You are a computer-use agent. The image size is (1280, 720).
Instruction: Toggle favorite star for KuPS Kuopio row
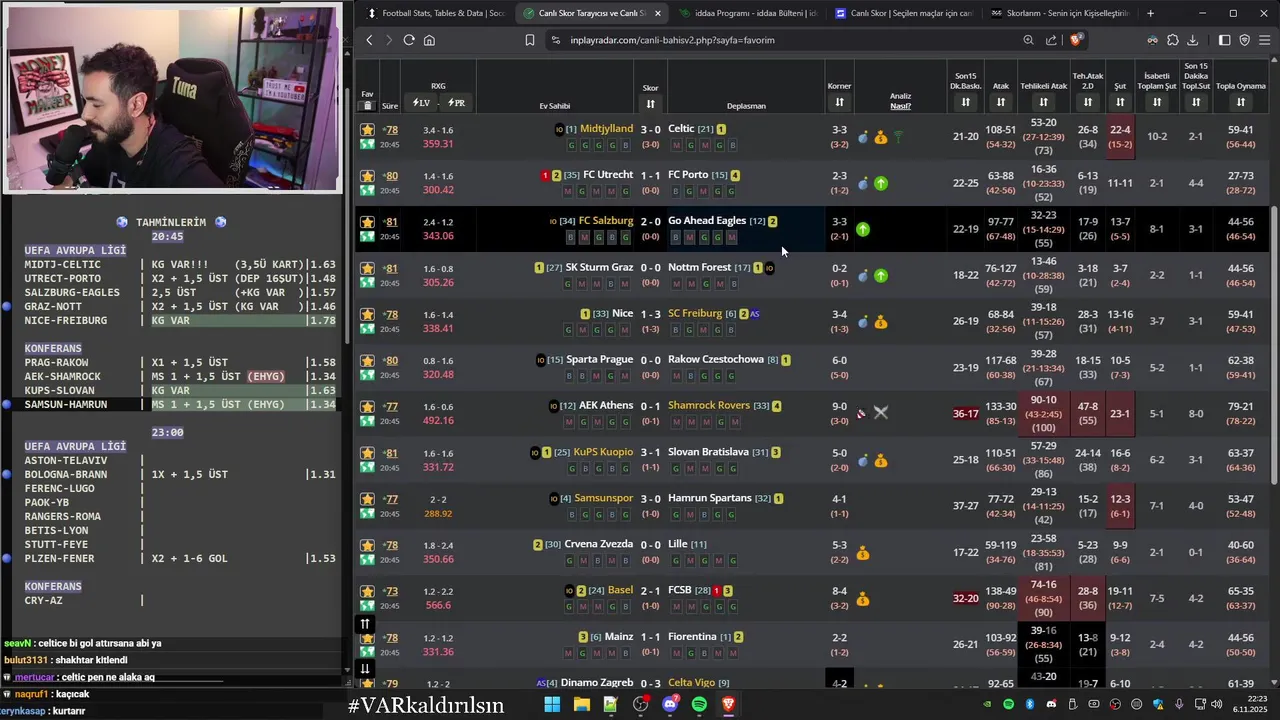coord(367,453)
